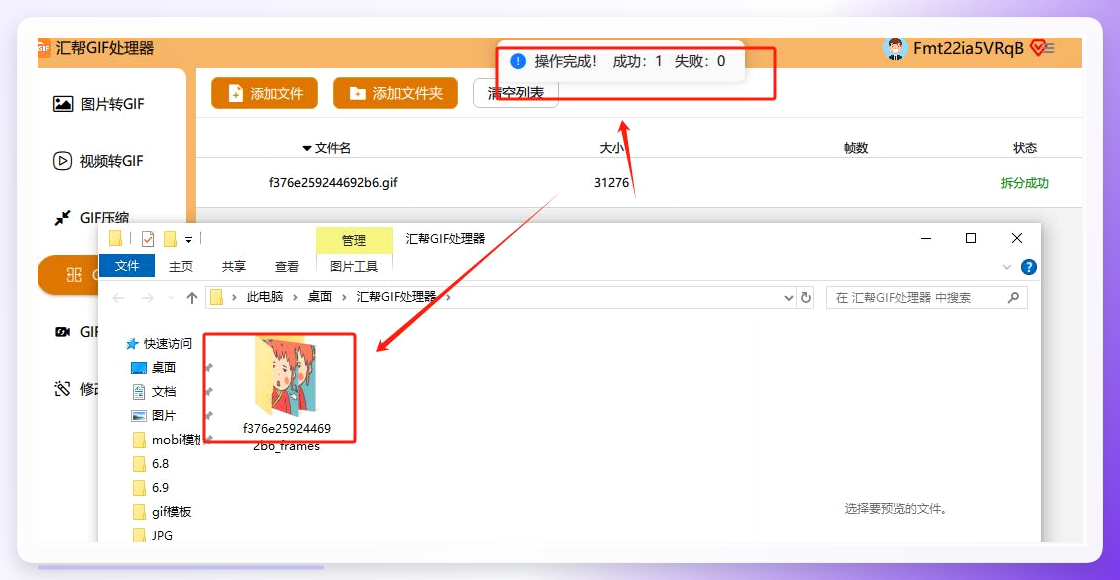Click the 状态 column header

1025,148
